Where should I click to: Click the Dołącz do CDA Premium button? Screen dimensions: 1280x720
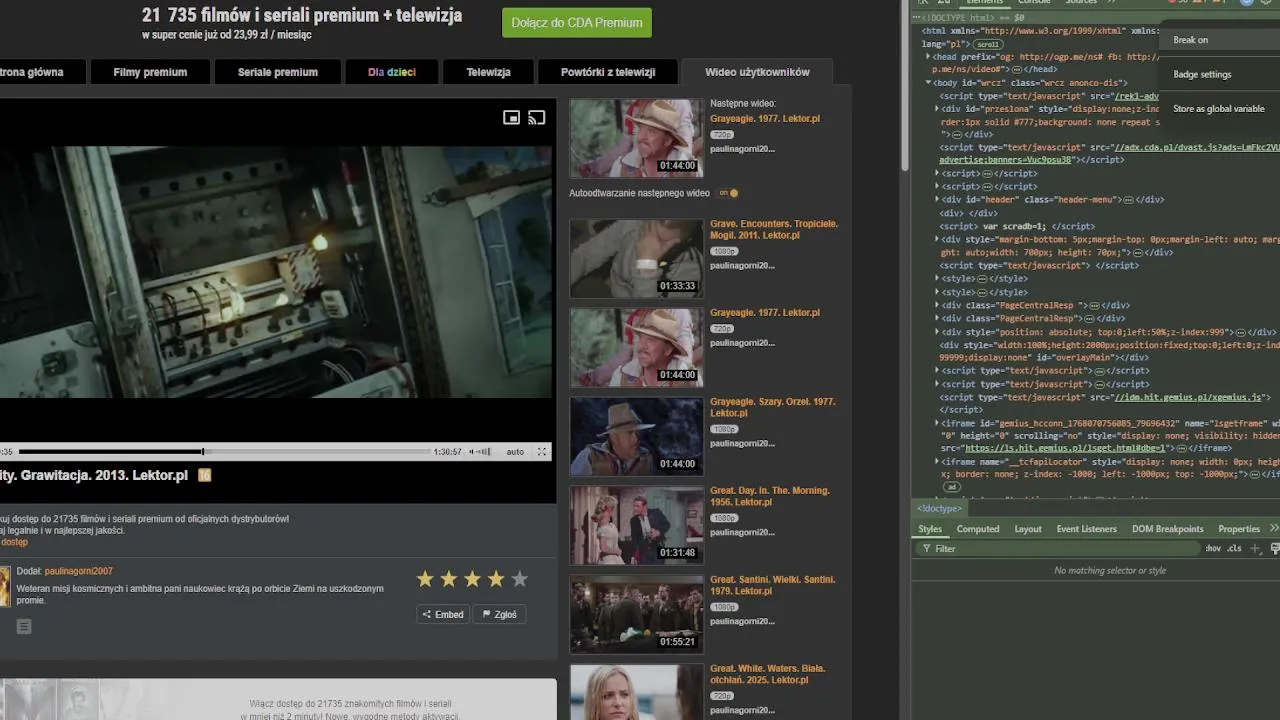point(577,22)
